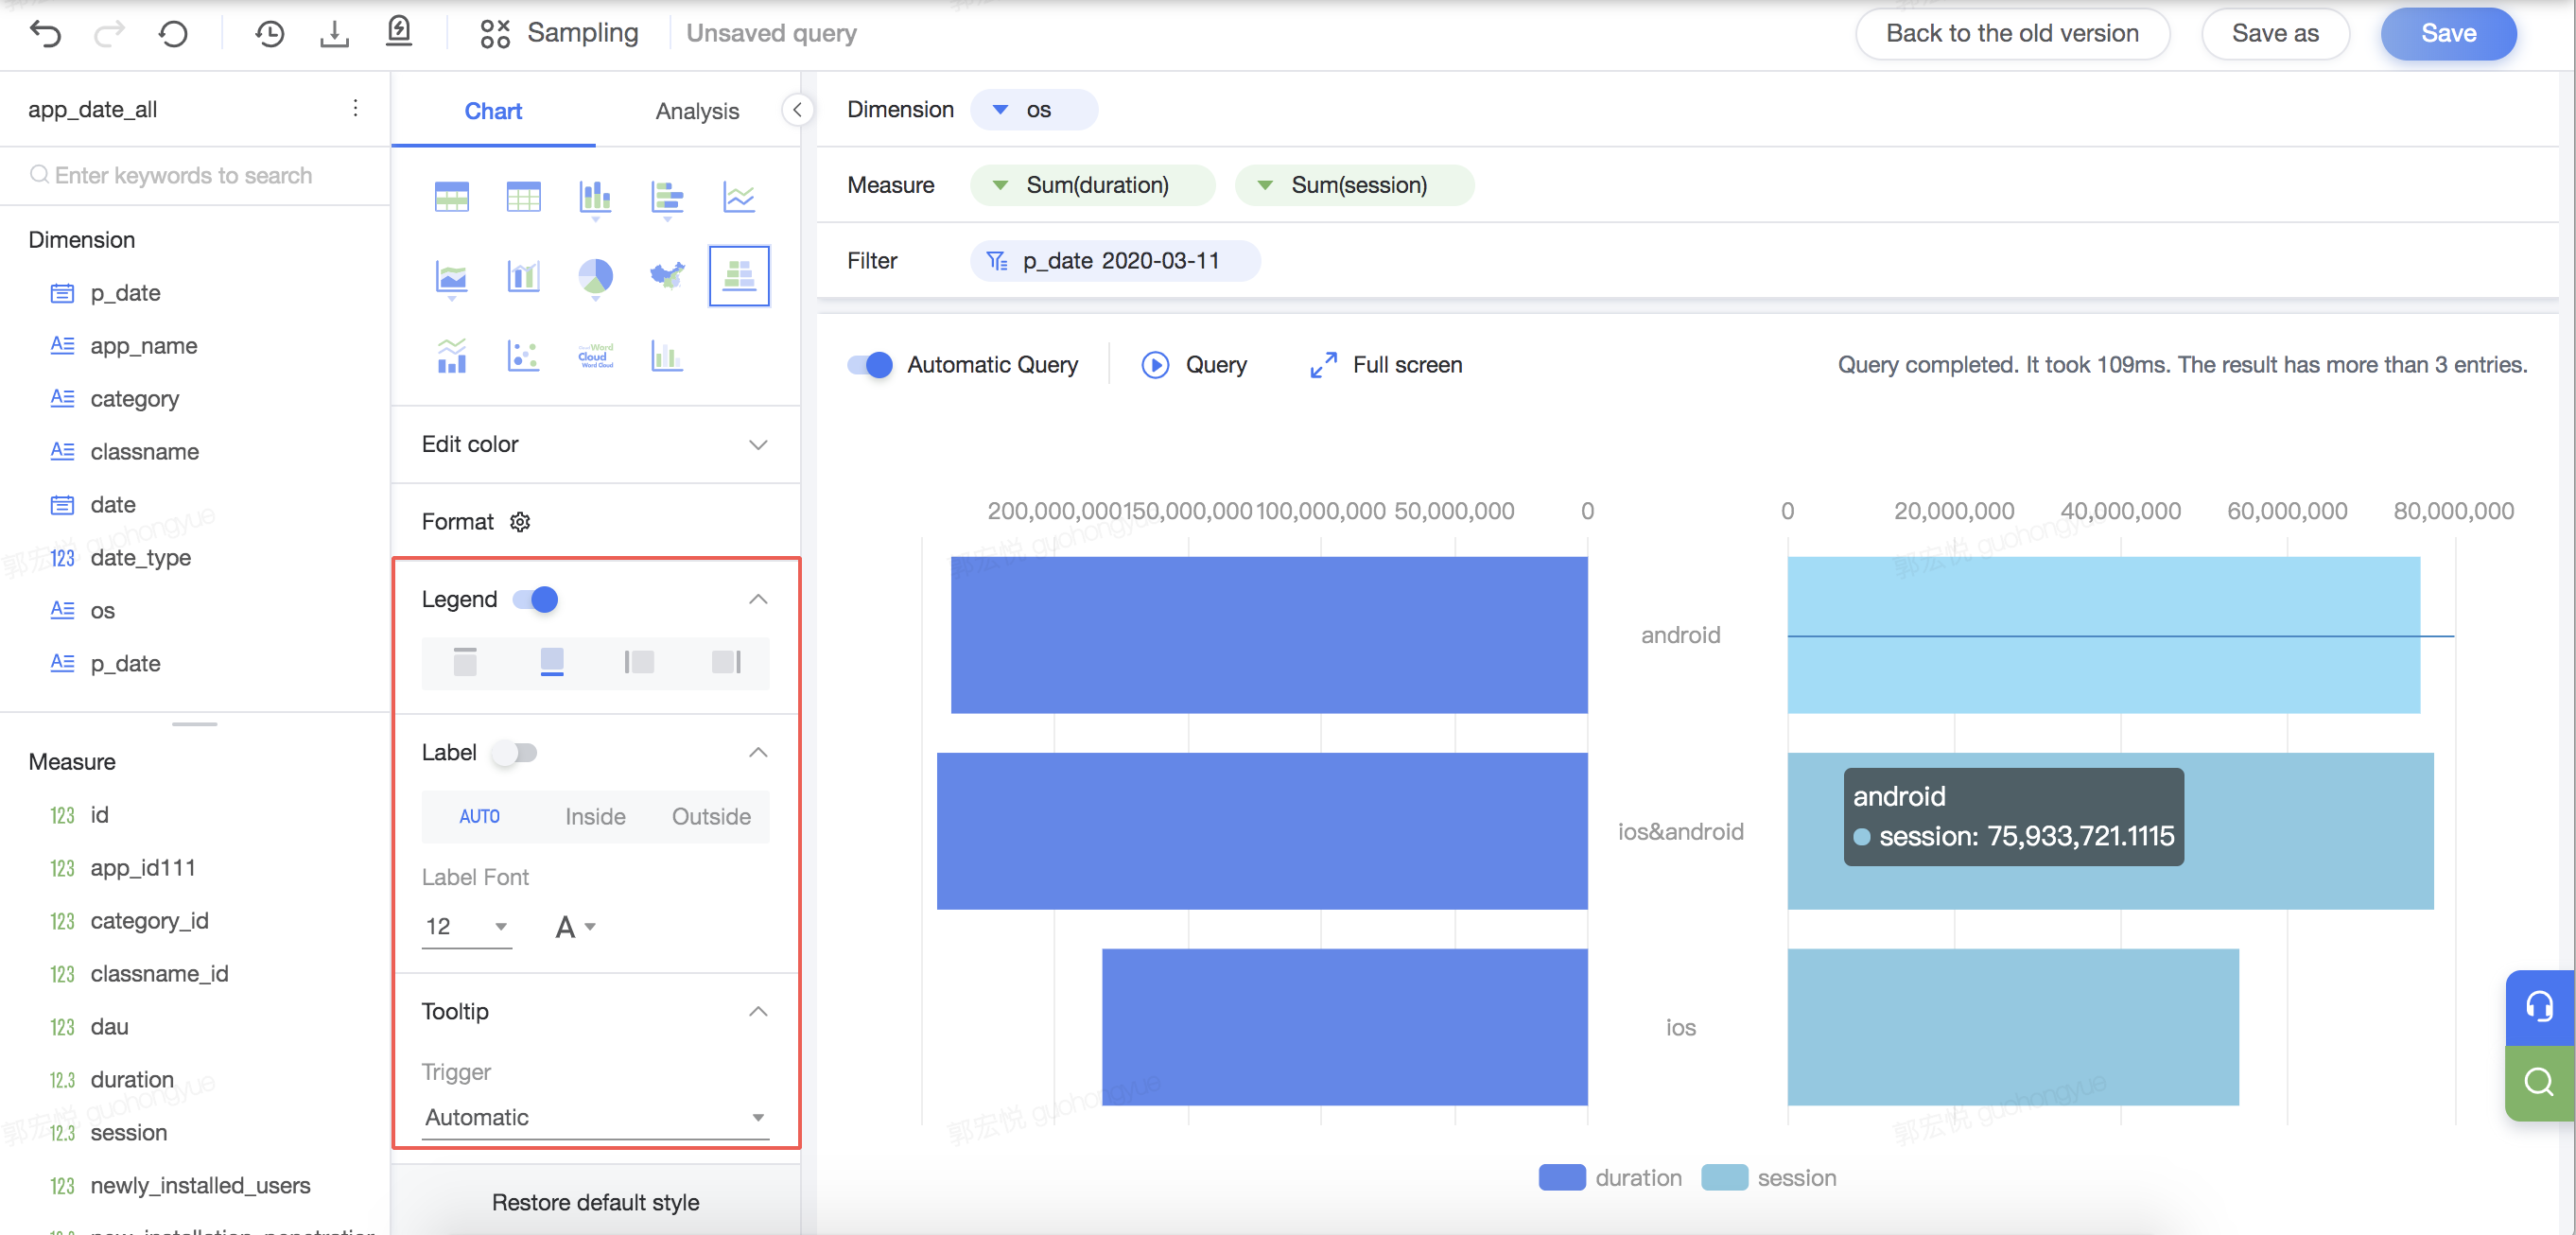Set legend position to top
This screenshot has width=2576, height=1235.
465,661
